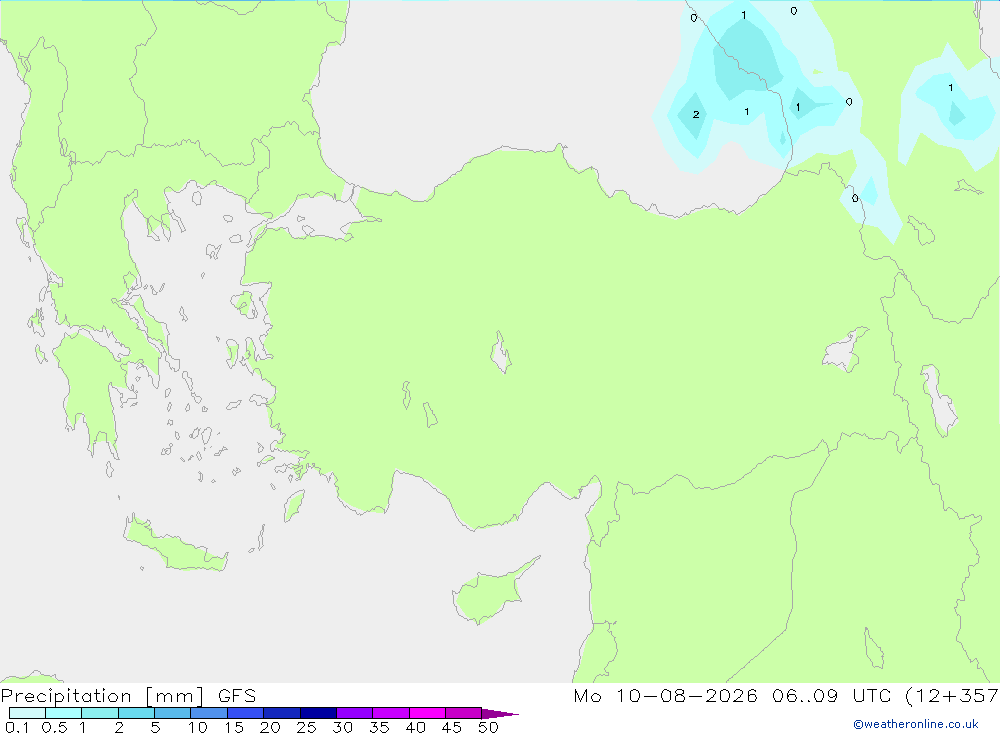The height and width of the screenshot is (733, 1000).
Task: Click the 'GFS' model label
Action: click(x=237, y=695)
